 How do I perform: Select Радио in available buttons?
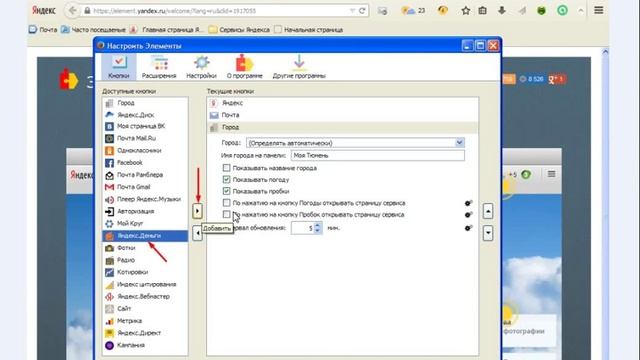click(145, 260)
